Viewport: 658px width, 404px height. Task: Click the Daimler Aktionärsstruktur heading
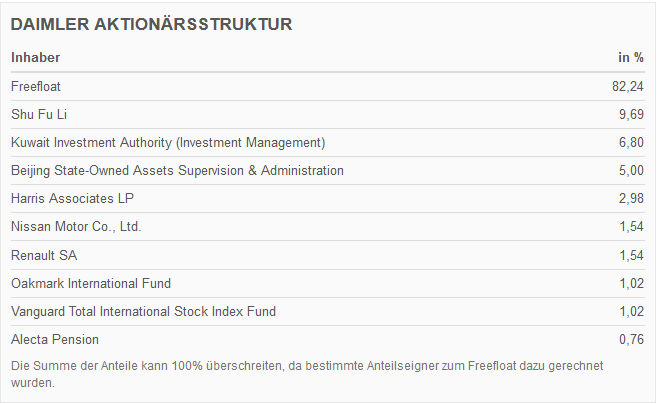coord(151,24)
